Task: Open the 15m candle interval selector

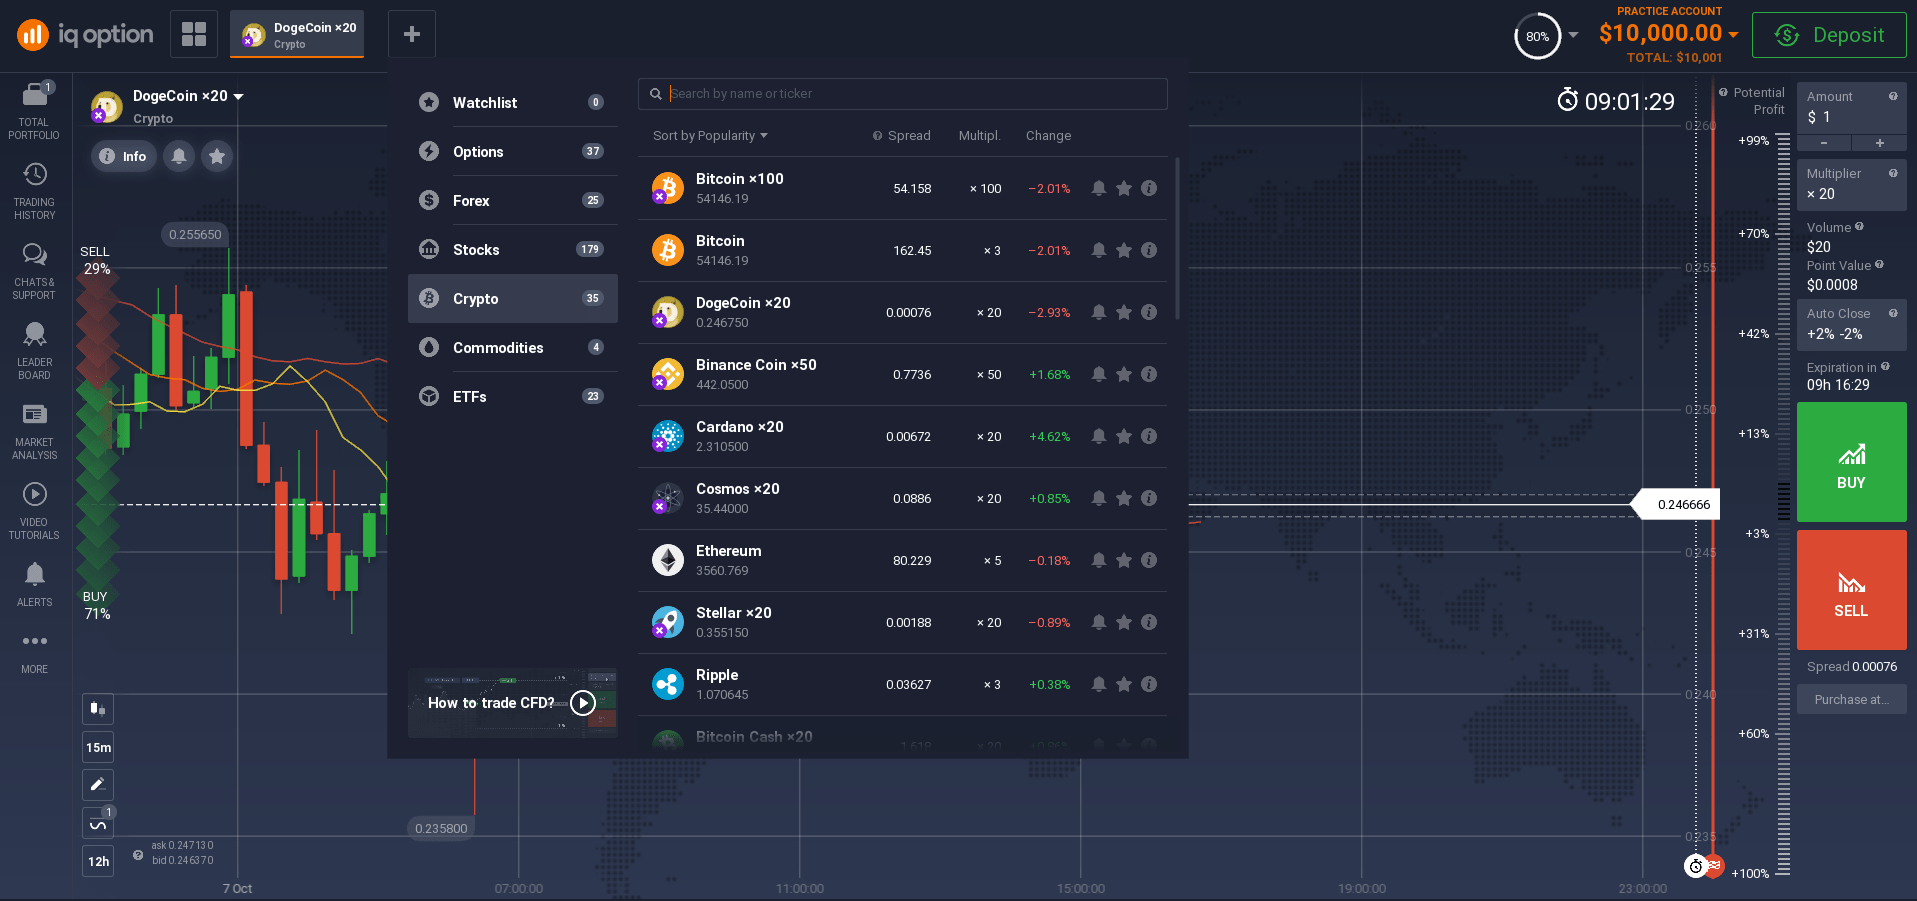Action: (98, 747)
